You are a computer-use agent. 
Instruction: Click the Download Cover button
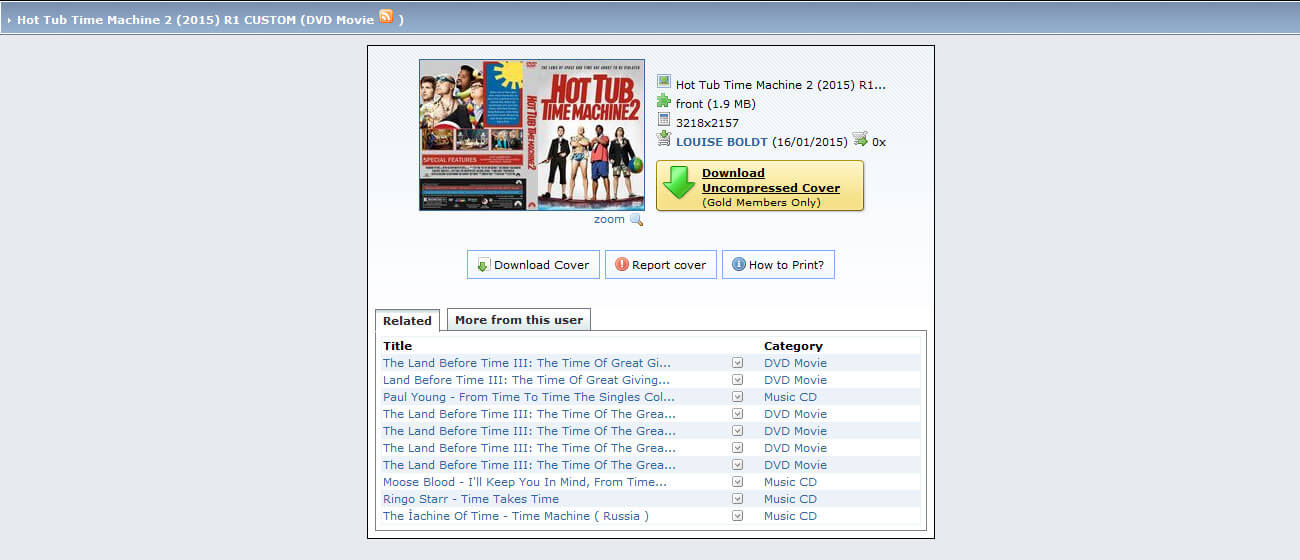click(x=533, y=265)
